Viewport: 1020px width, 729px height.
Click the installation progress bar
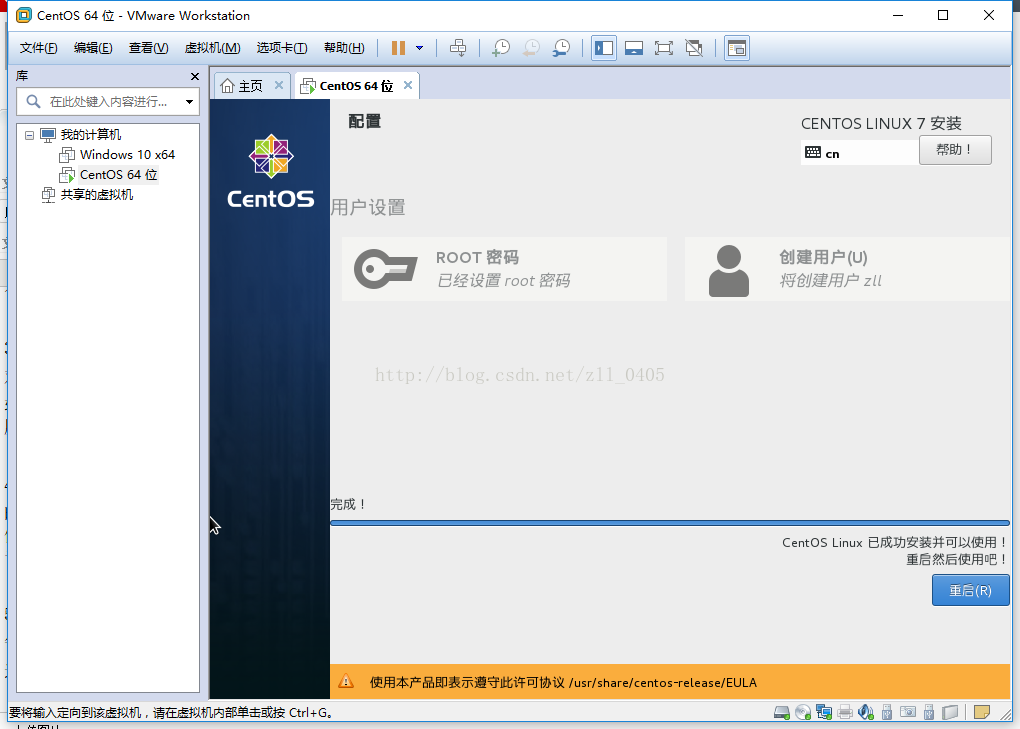[x=669, y=523]
